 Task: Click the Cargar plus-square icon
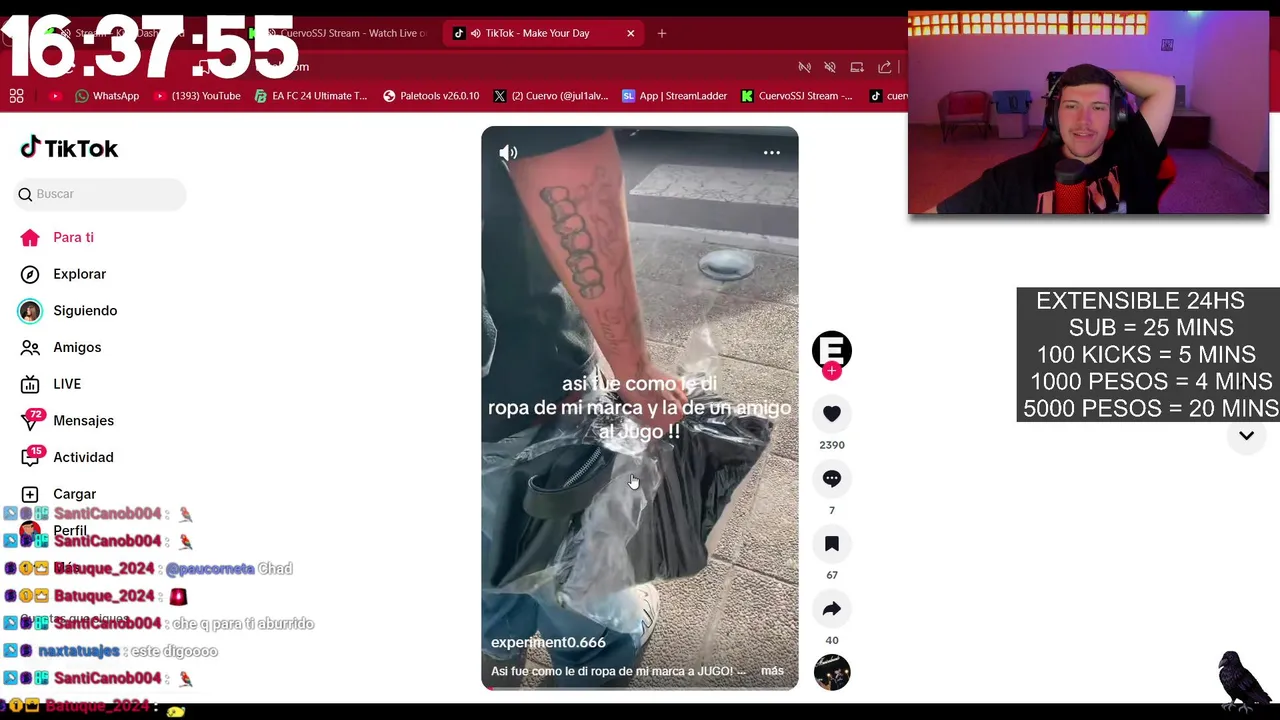(30, 494)
